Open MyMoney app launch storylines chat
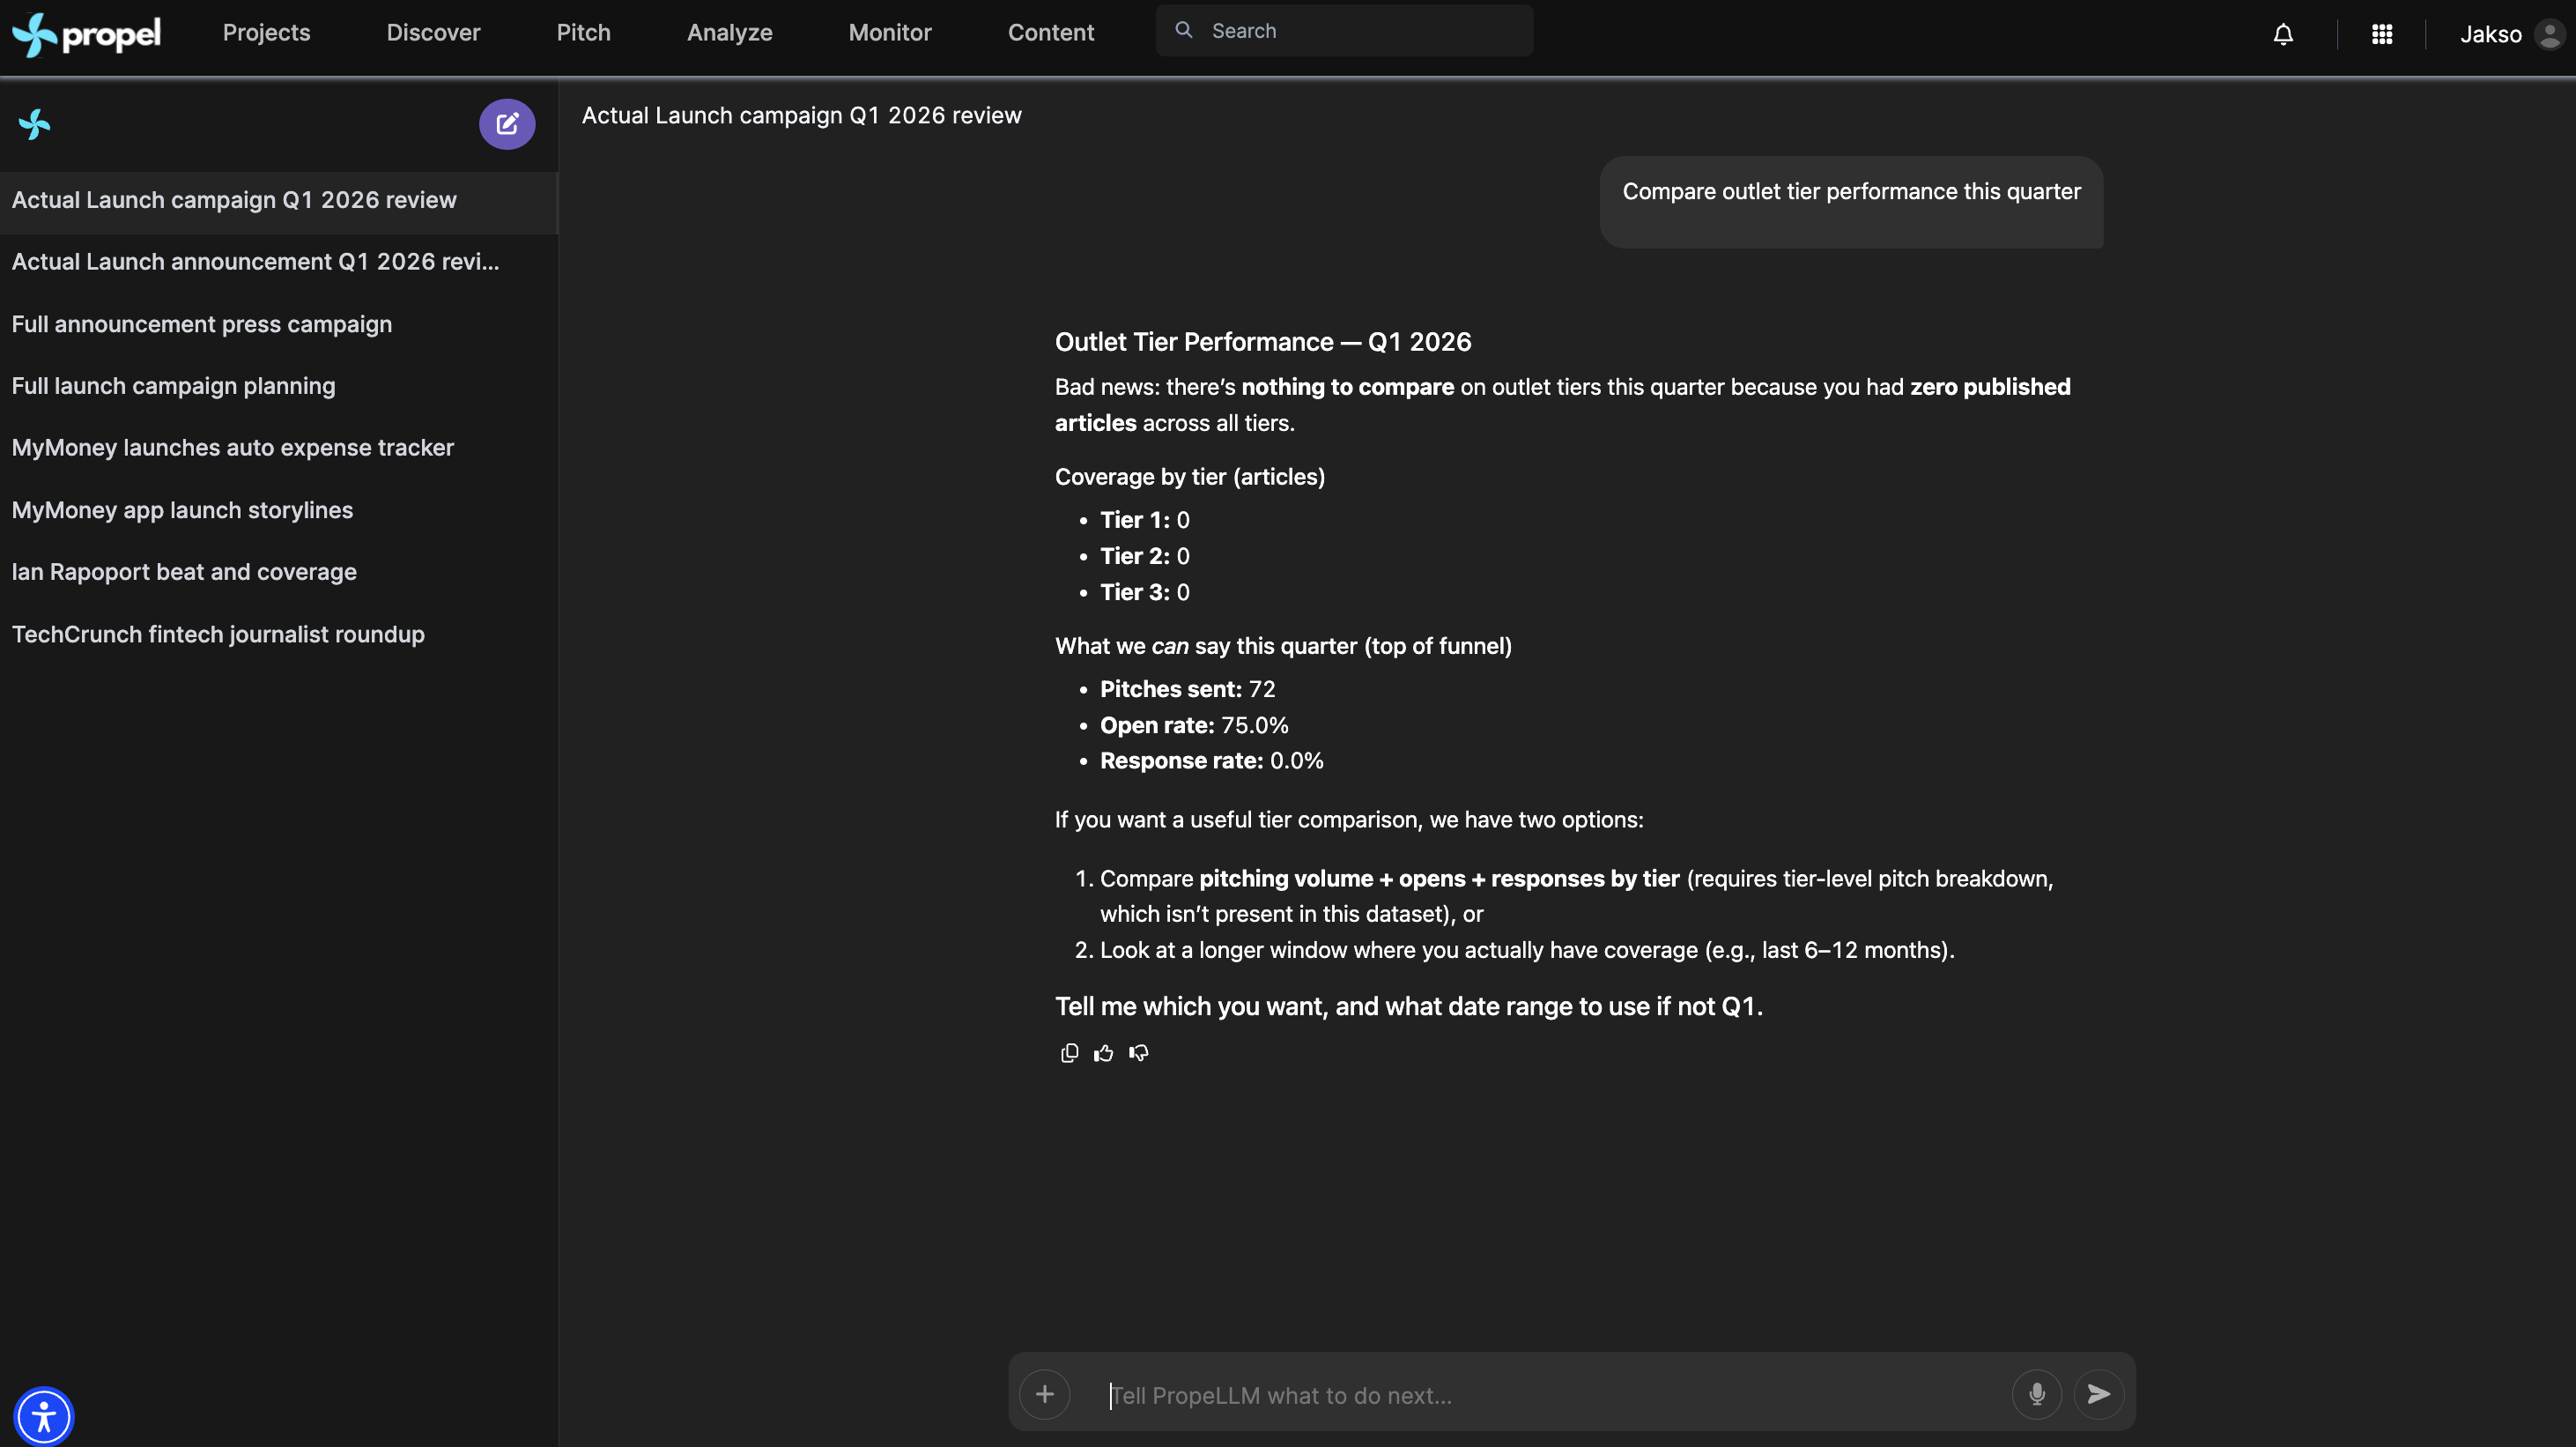Viewport: 2576px width, 1447px height. [x=182, y=510]
